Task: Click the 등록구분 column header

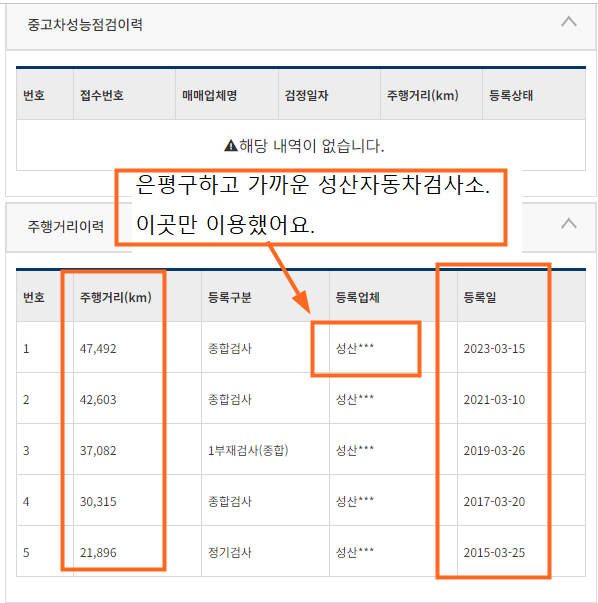Action: click(x=230, y=297)
